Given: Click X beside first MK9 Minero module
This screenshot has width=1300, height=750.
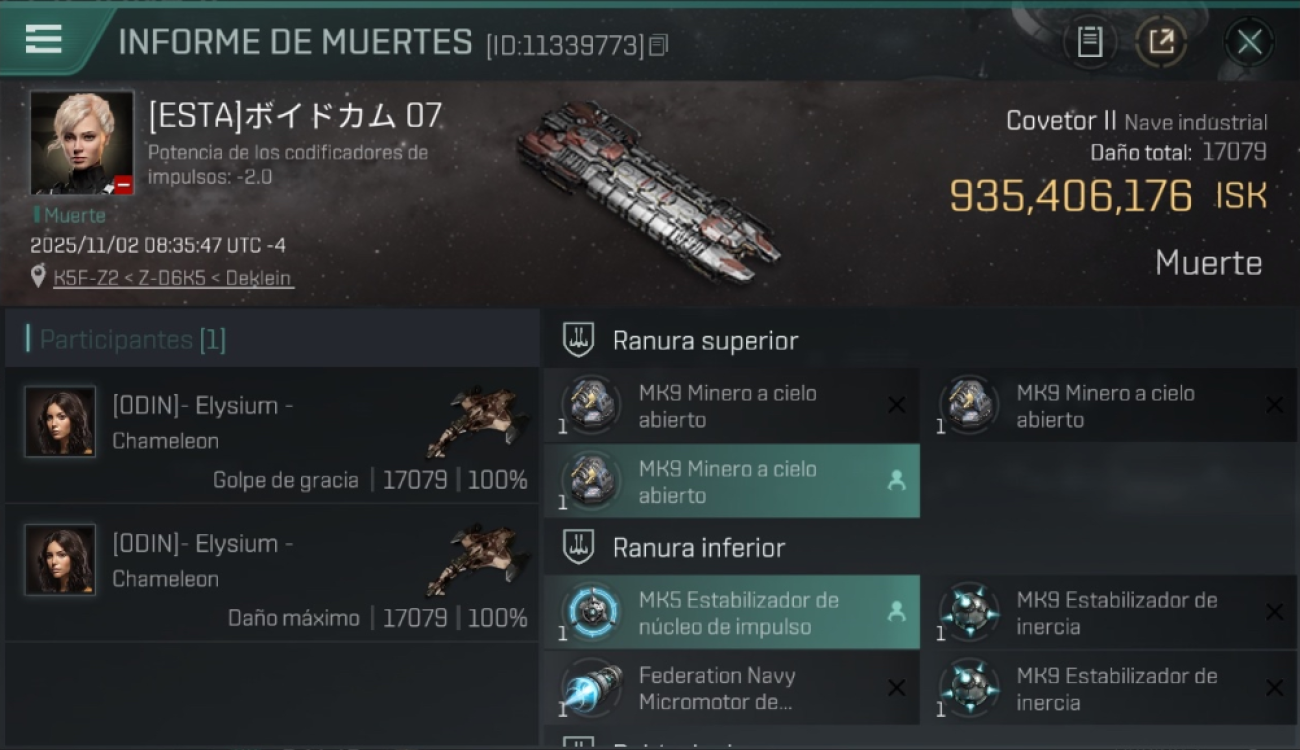Looking at the screenshot, I should click(896, 405).
